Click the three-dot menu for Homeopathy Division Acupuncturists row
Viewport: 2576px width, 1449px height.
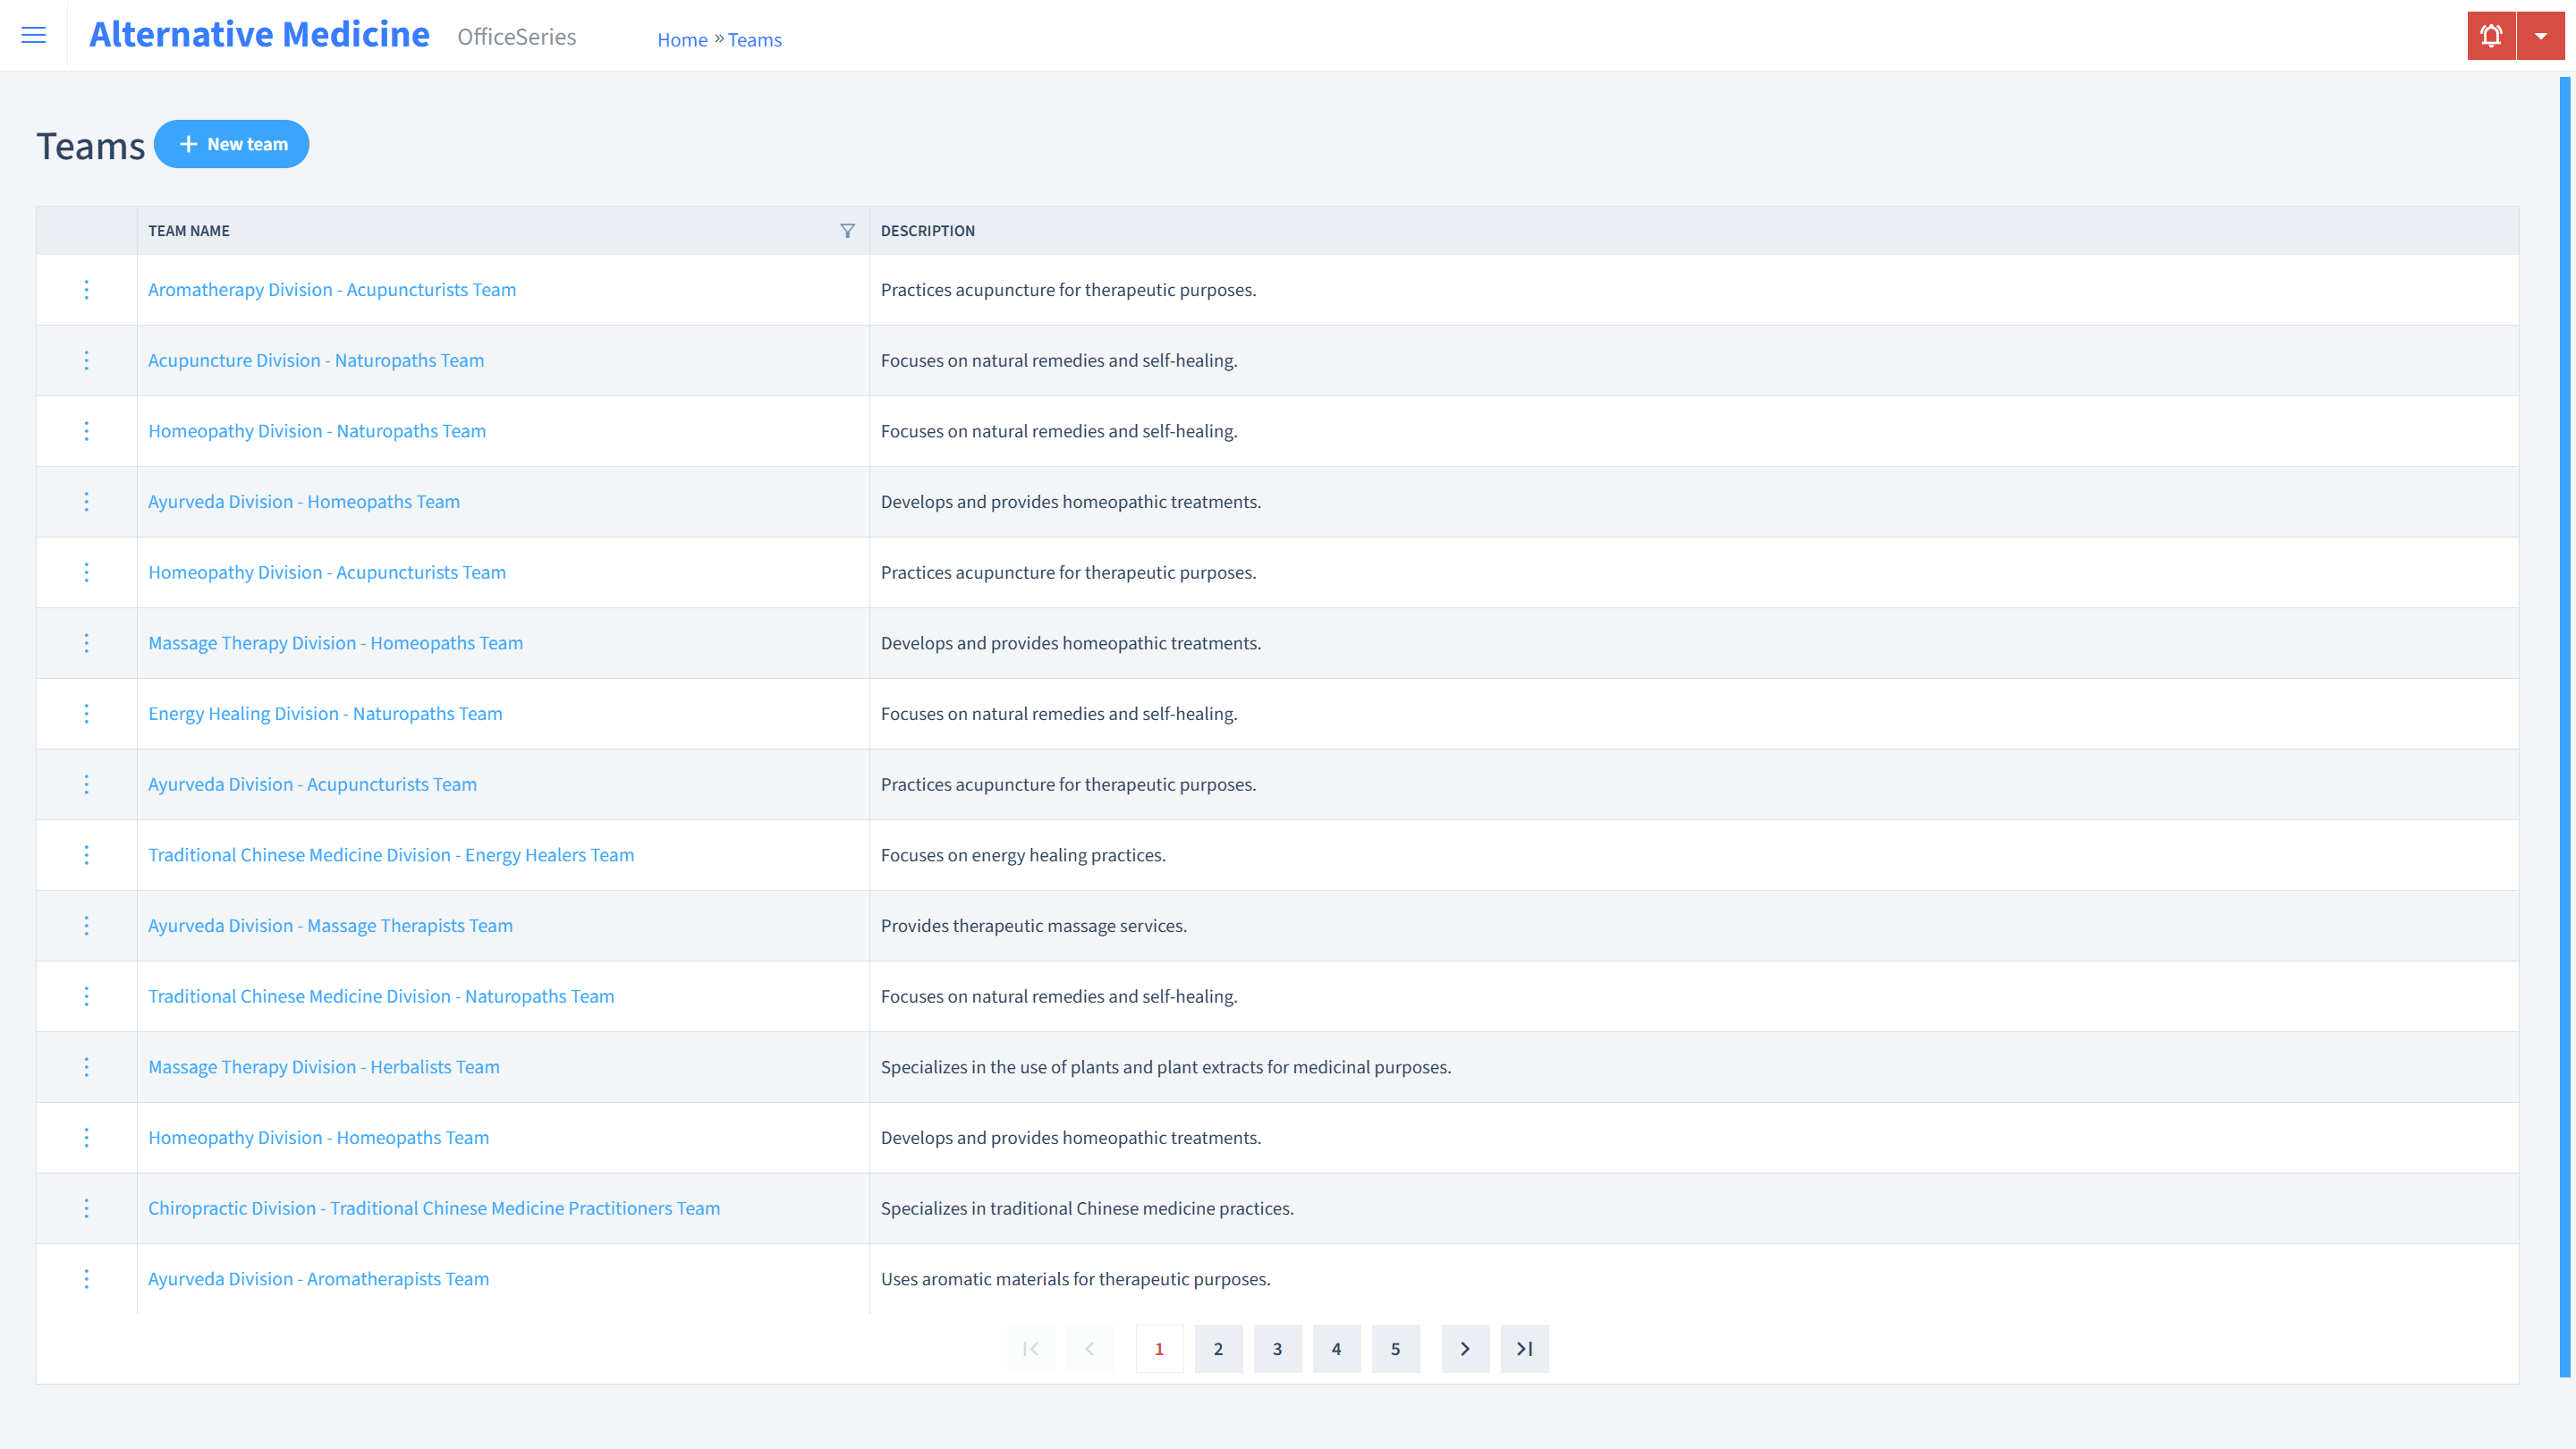[85, 572]
